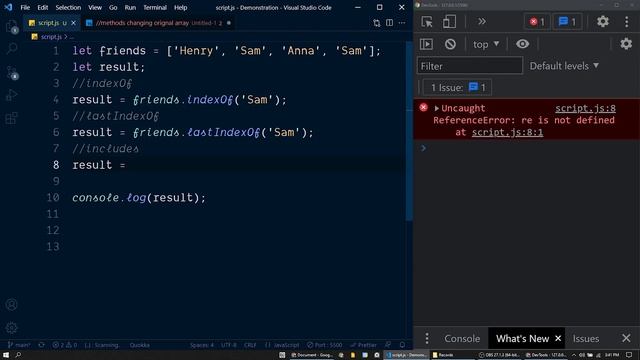
Task: Click the '1 Issue' button in console
Action: click(x=457, y=87)
